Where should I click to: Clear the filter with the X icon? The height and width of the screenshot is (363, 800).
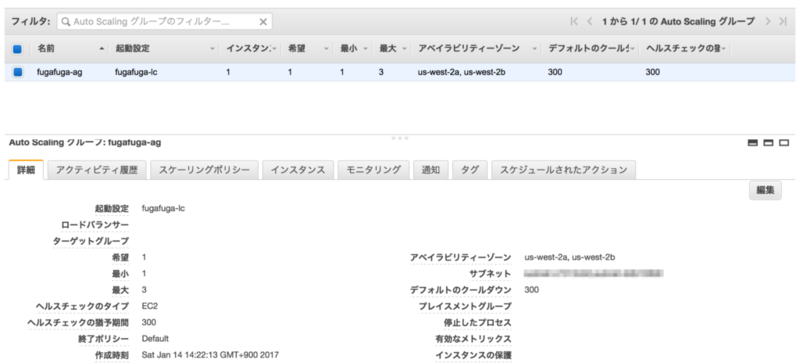click(263, 22)
